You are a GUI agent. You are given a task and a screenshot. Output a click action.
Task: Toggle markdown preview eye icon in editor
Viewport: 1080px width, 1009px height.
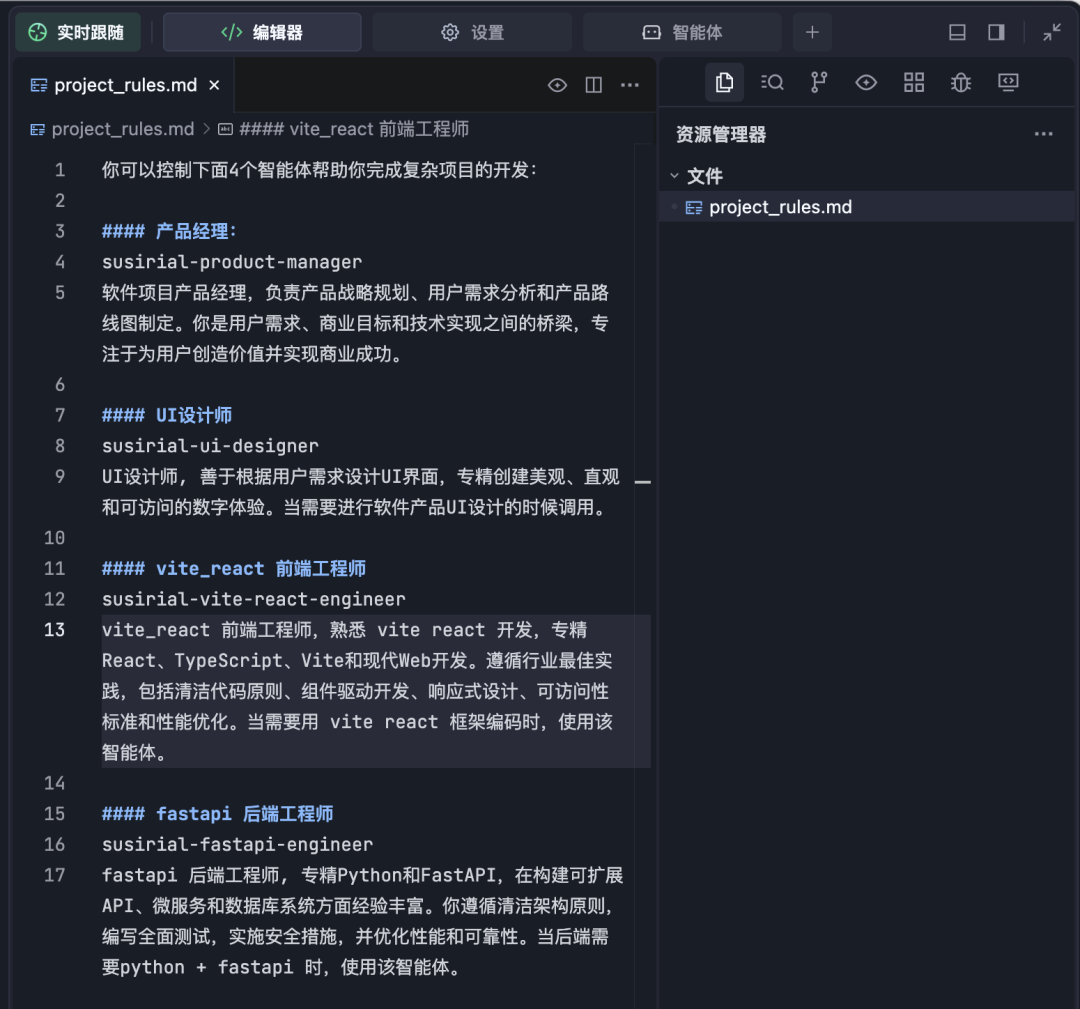557,85
